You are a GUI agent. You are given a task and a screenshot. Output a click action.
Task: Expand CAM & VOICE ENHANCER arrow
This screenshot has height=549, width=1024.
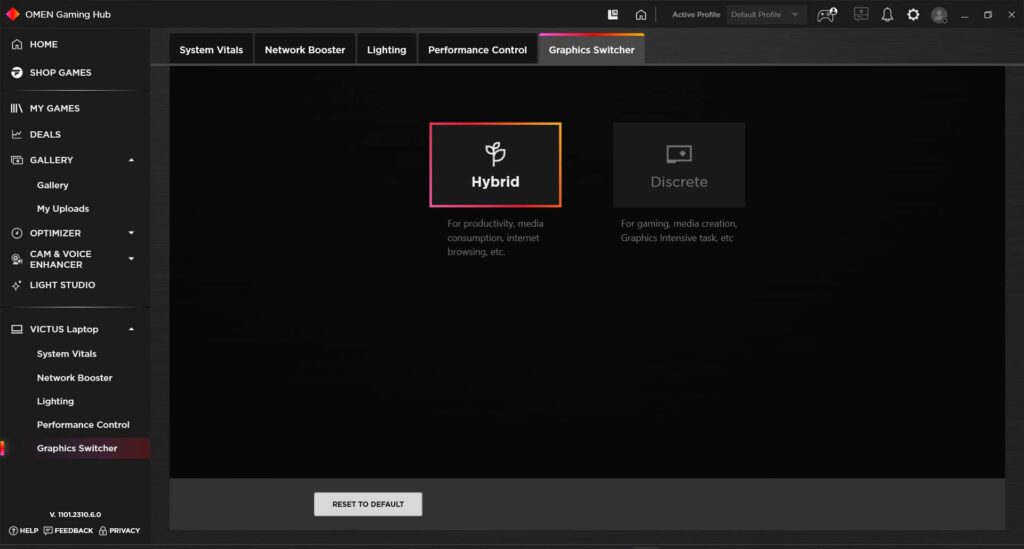pos(131,259)
